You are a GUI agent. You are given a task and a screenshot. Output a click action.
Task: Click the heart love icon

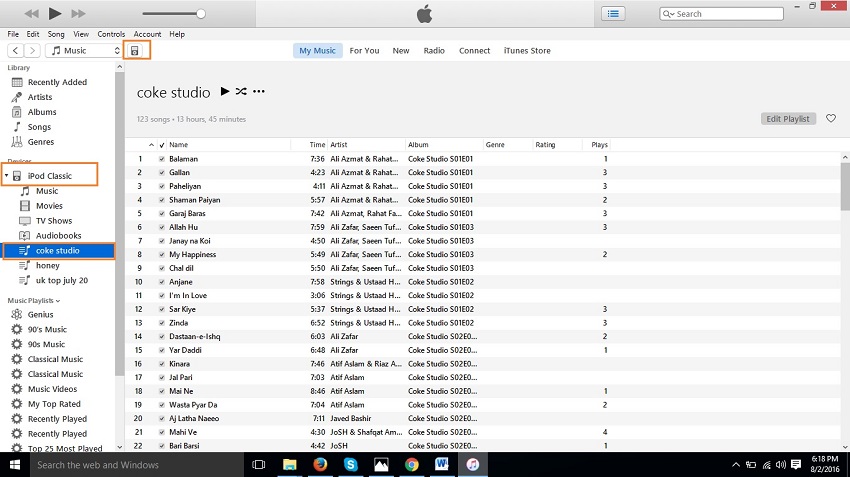(x=830, y=119)
